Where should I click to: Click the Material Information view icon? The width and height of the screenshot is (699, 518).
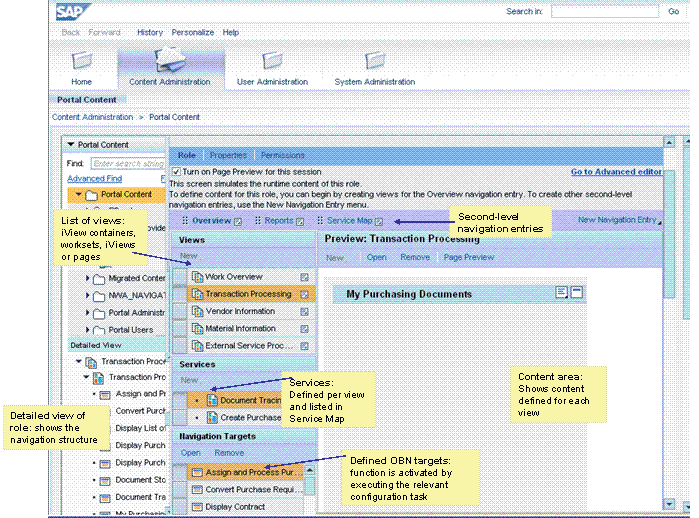pyautogui.click(x=197, y=329)
